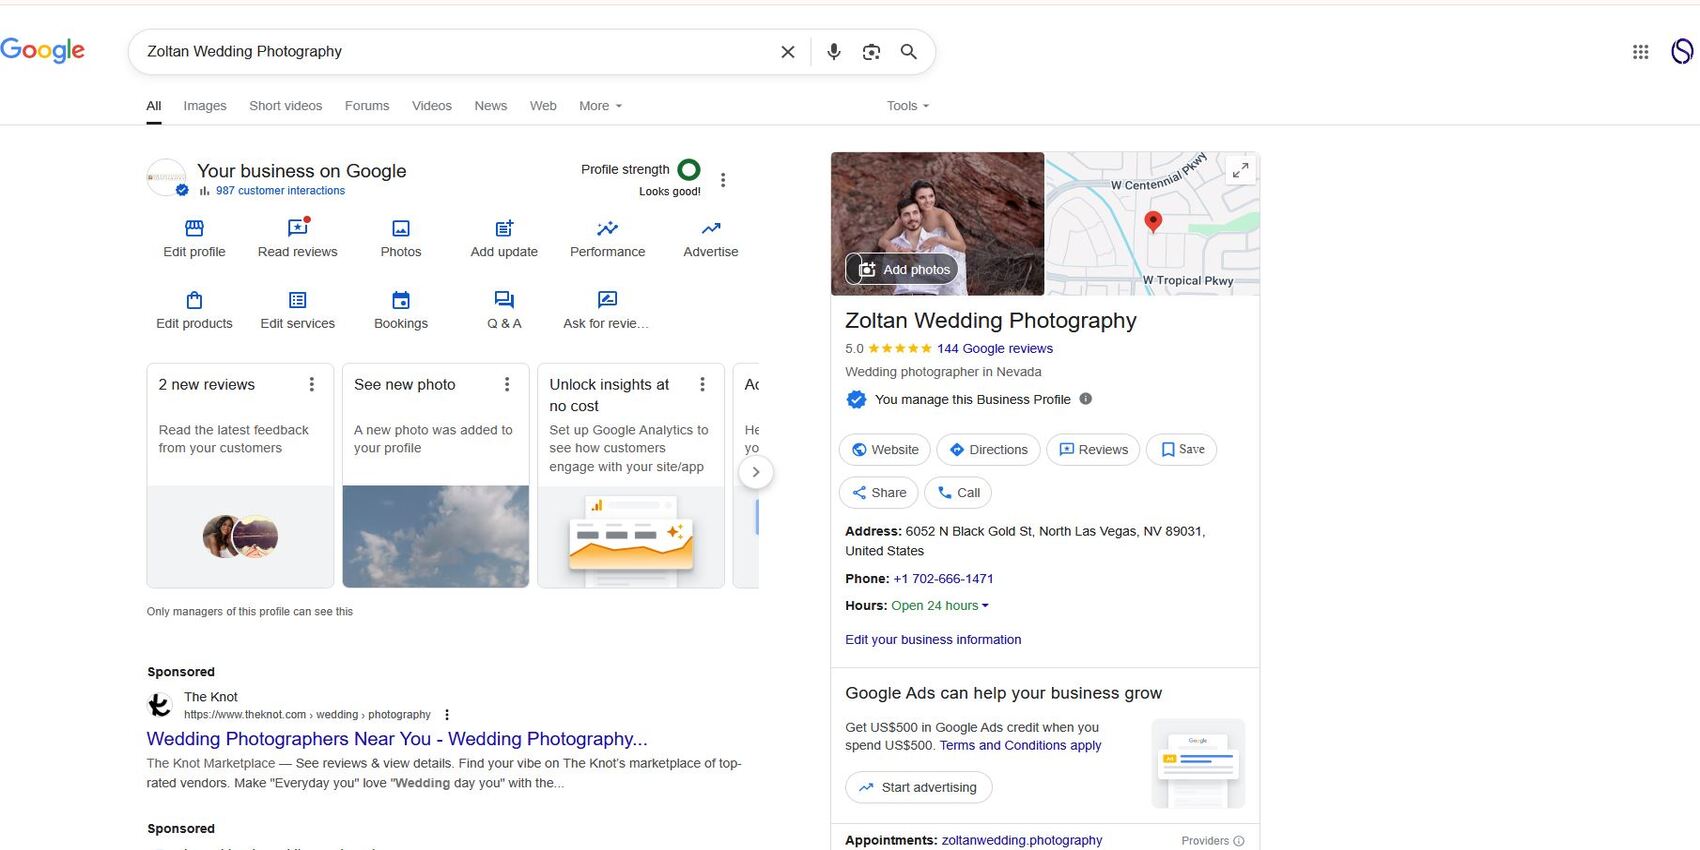
Task: Click the Q & A icon
Action: coord(504,300)
